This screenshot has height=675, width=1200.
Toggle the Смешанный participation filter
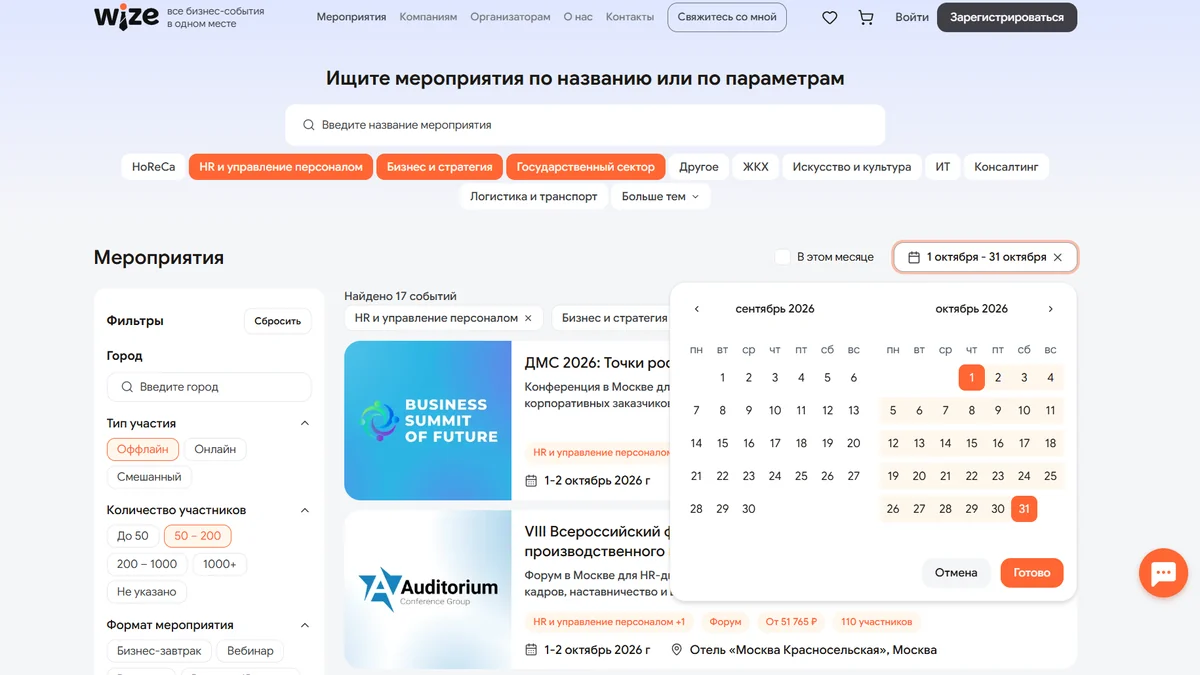tap(149, 477)
